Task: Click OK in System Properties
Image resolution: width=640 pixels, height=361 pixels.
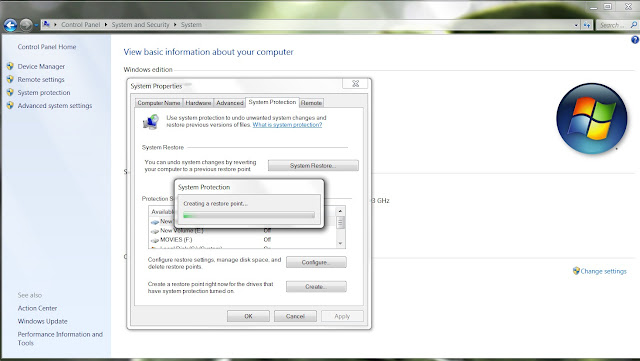Action: pyautogui.click(x=248, y=316)
